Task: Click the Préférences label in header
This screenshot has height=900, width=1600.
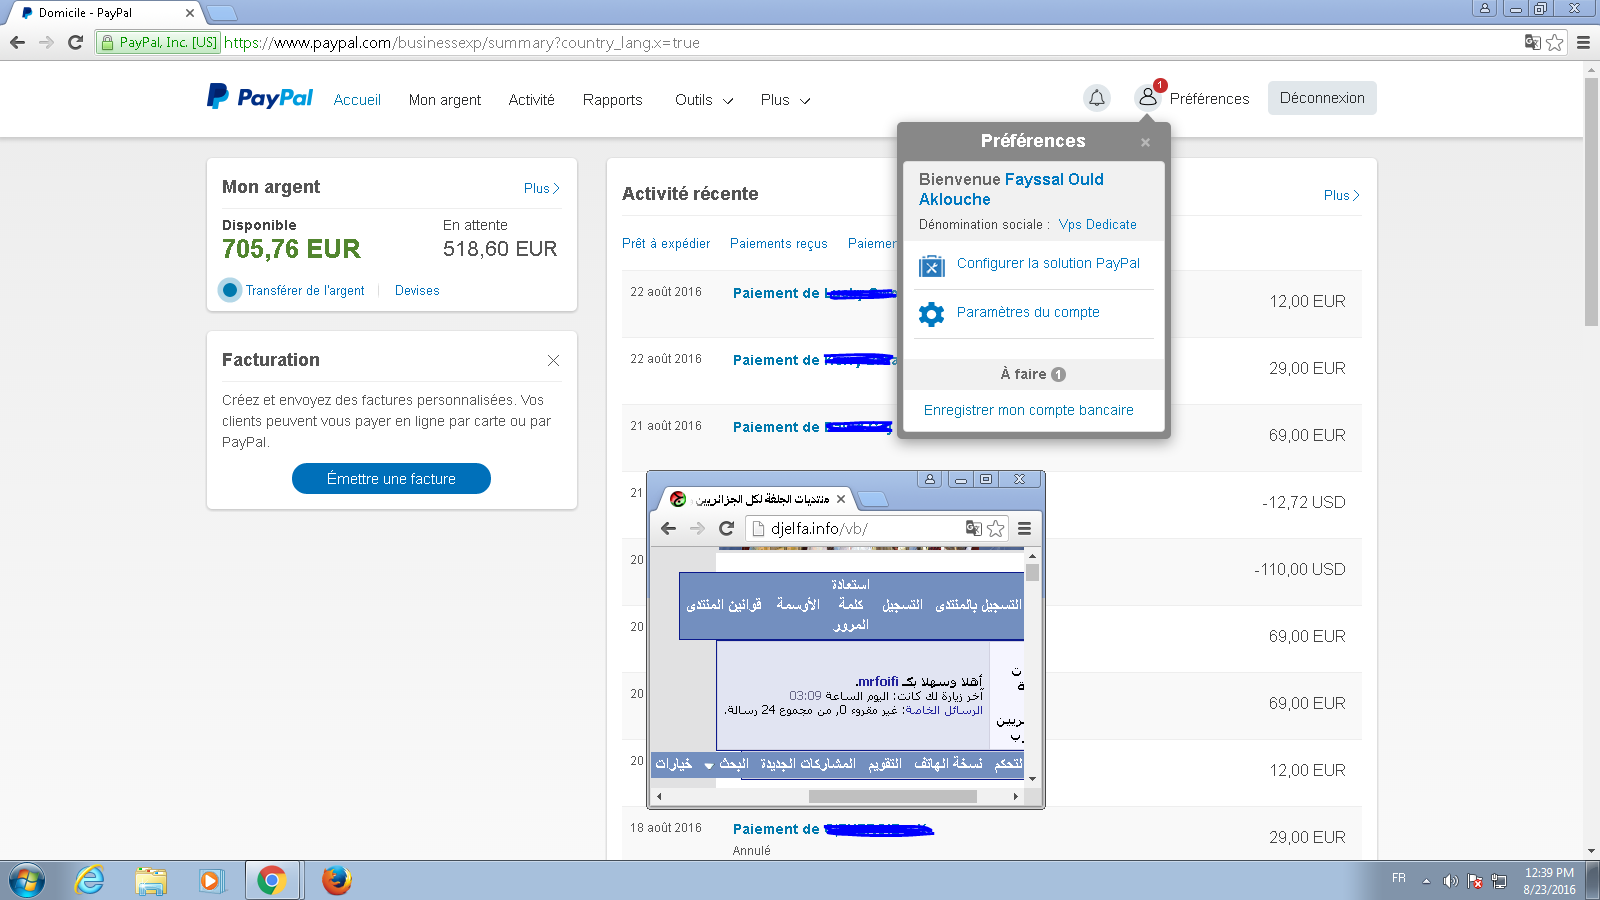Action: coord(1210,98)
